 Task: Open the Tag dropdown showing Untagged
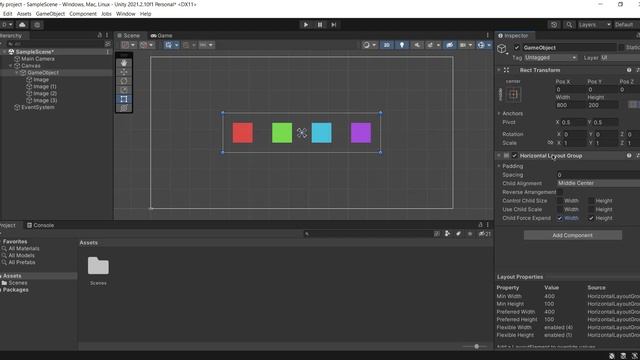click(551, 58)
